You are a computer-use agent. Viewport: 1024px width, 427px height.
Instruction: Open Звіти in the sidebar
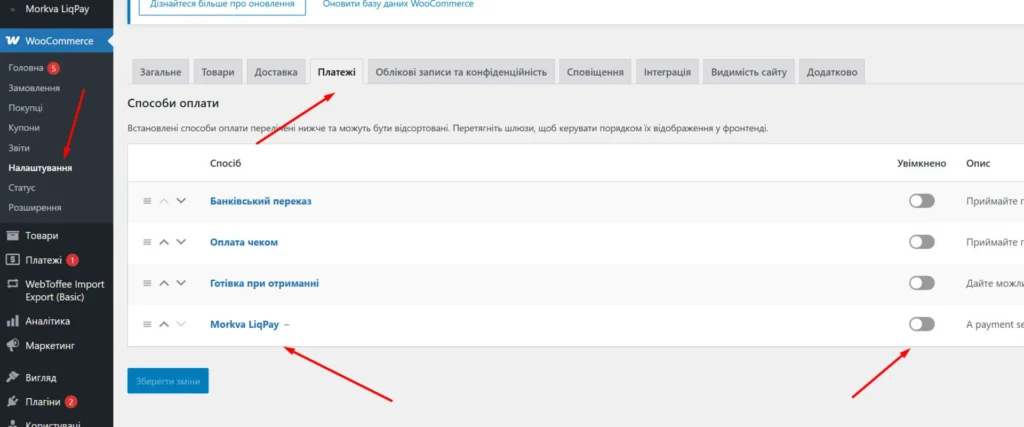point(19,148)
